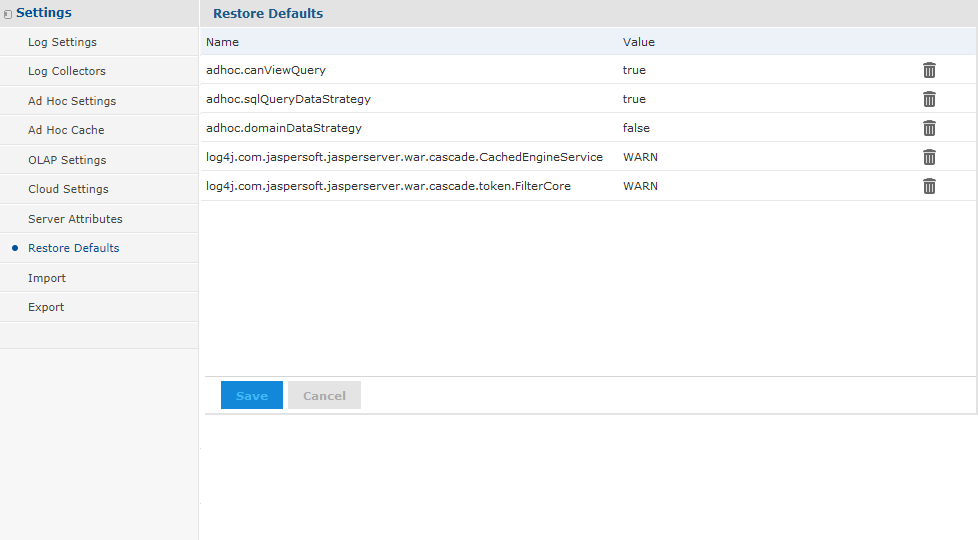Viewport: 979px width, 540px height.
Task: Click the false value of adhoc.domainDataStrategy
Action: [x=636, y=128]
